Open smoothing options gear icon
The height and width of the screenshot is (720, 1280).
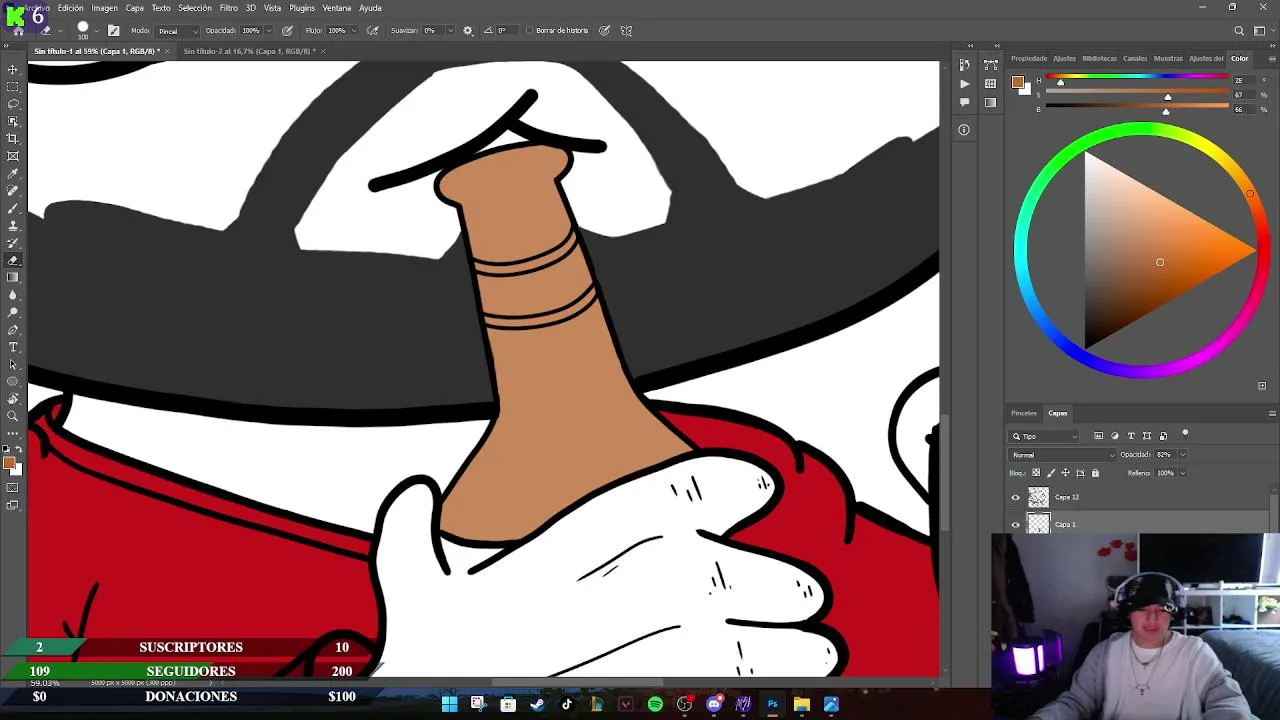coord(467,31)
